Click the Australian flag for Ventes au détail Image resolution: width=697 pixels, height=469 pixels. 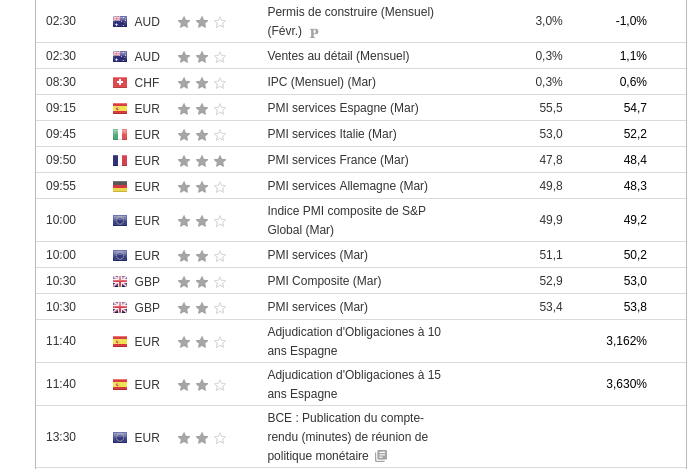tap(120, 56)
